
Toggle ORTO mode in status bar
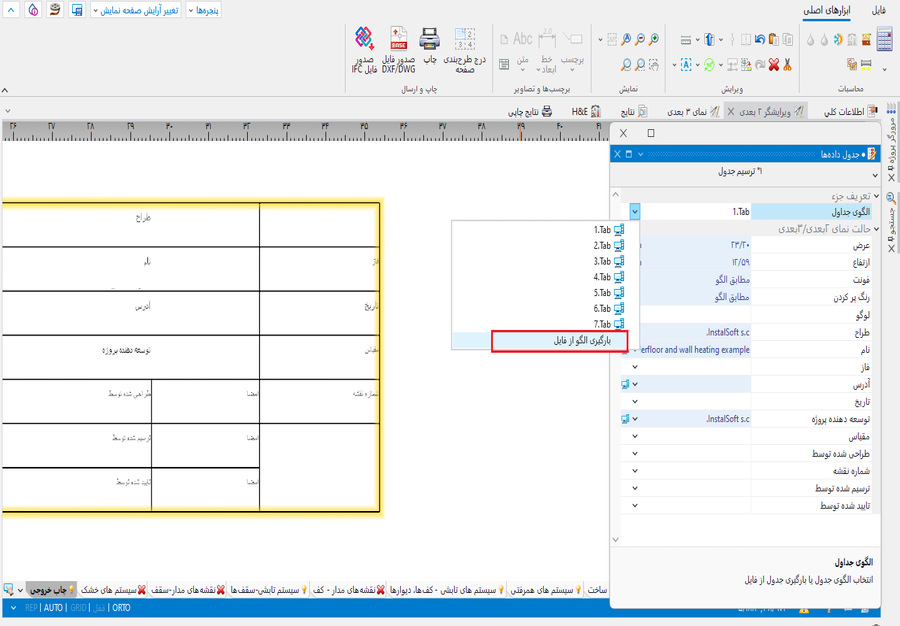tap(121, 608)
